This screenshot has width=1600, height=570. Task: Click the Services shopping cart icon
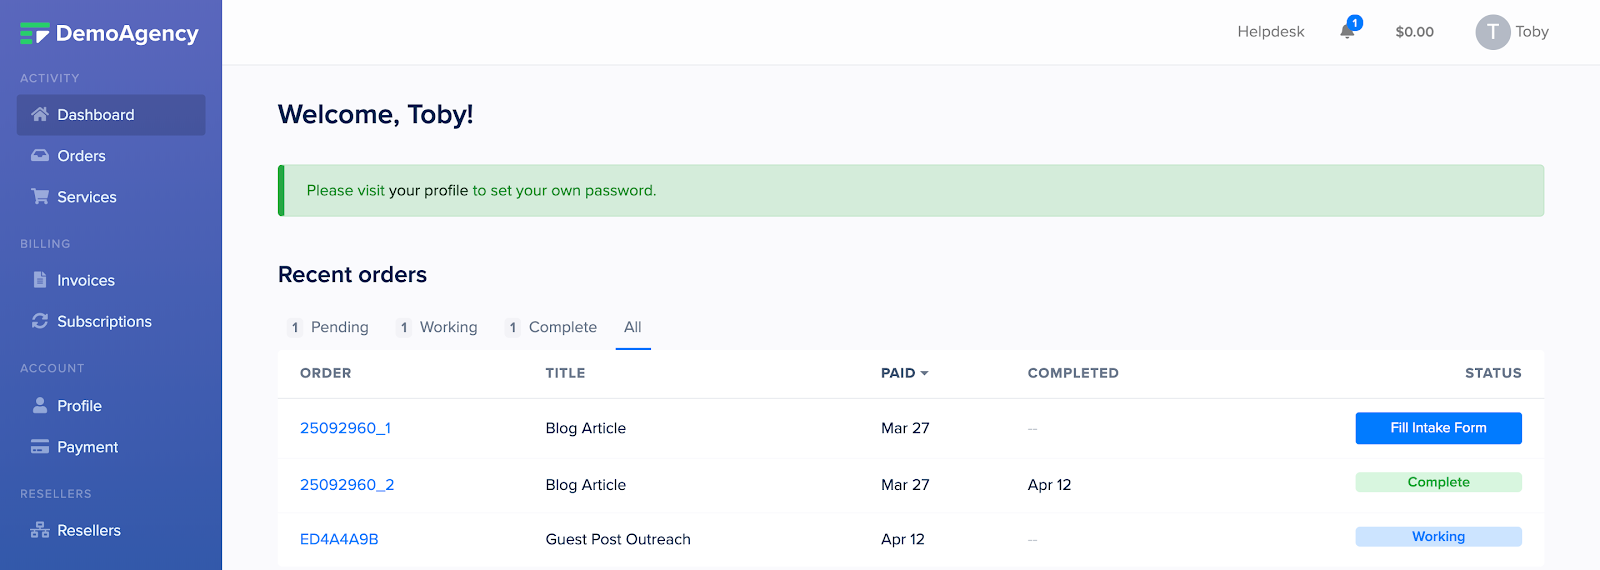tap(40, 197)
